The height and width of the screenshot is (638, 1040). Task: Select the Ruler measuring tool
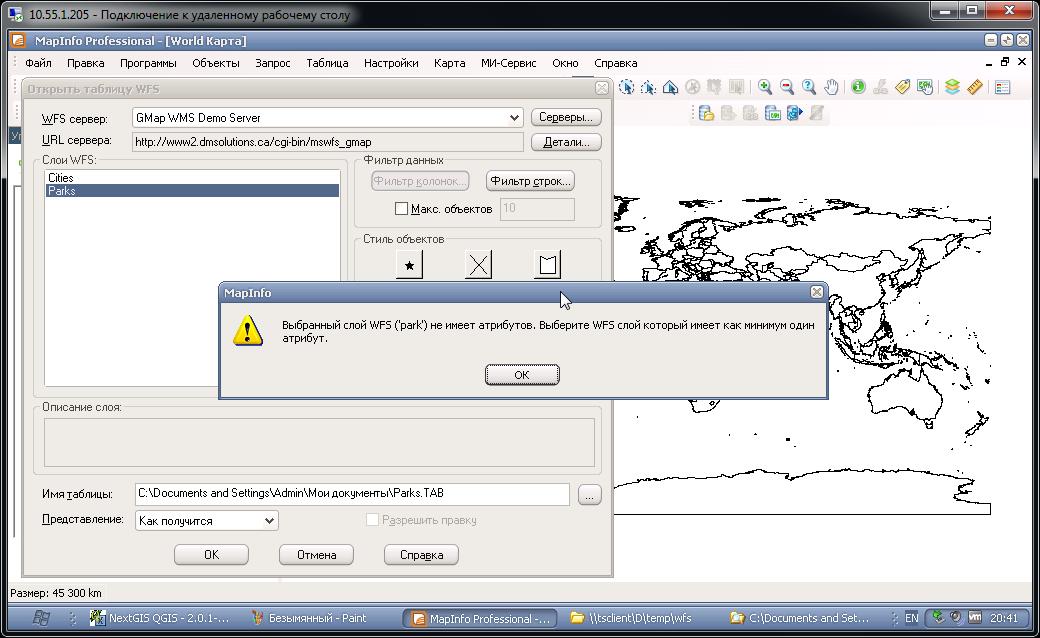(974, 87)
